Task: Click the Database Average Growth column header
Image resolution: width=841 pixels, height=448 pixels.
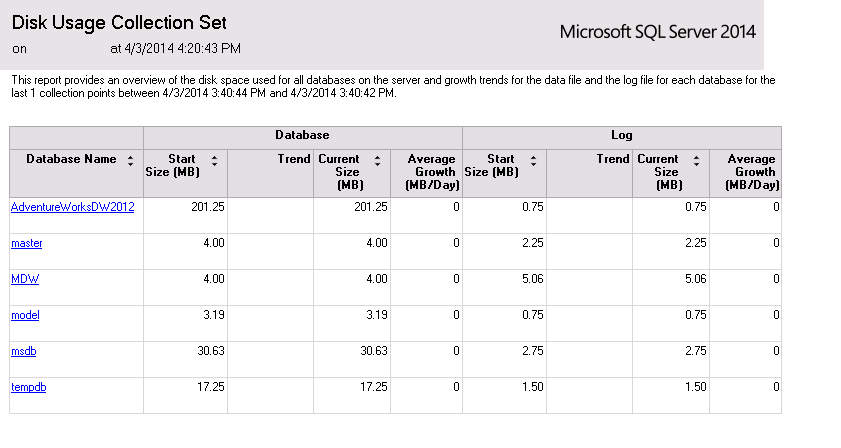Action: point(431,172)
